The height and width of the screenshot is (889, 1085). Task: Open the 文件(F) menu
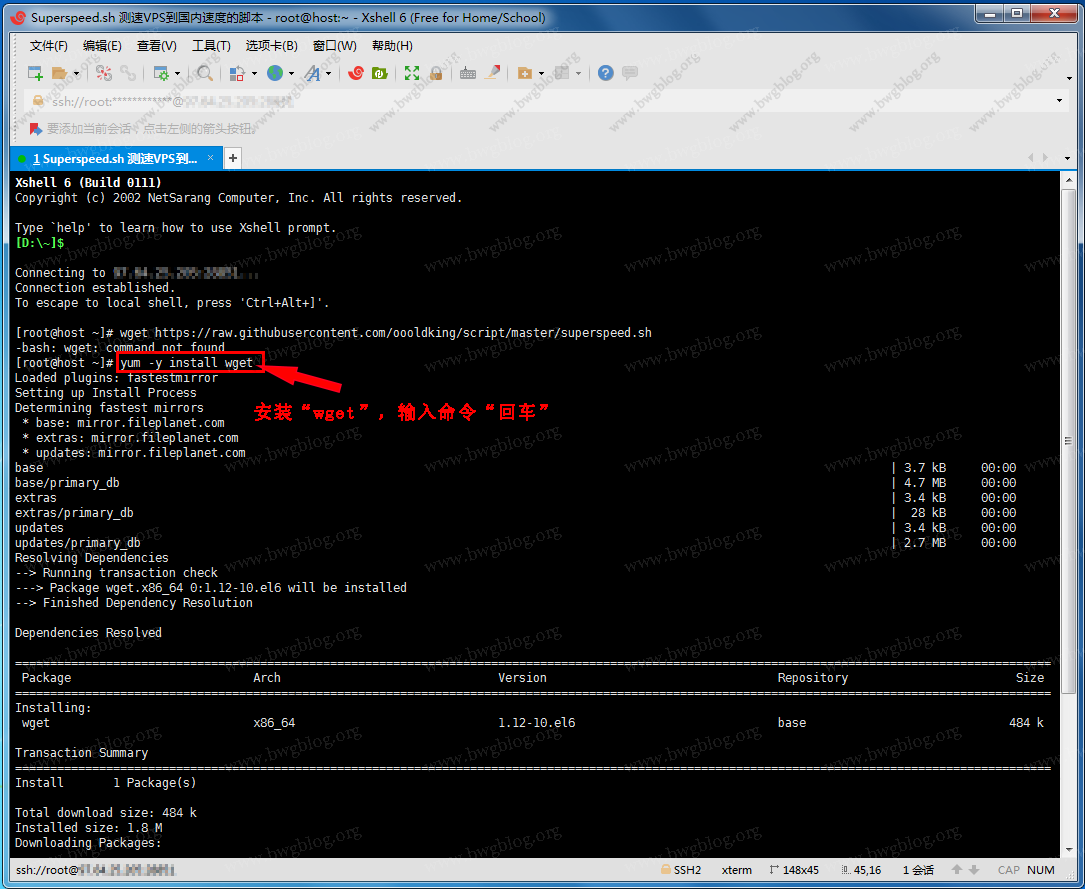coord(48,46)
